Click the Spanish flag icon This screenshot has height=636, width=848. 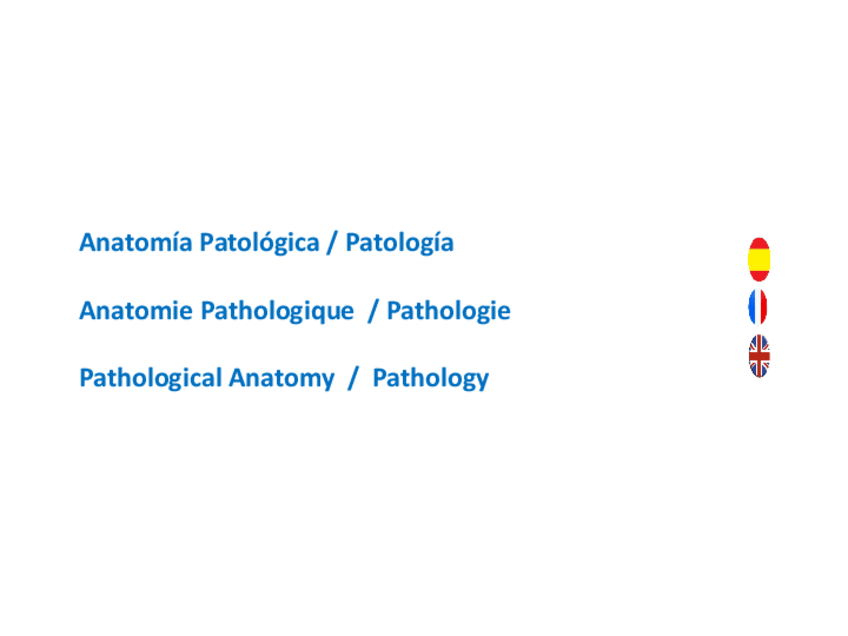tap(759, 259)
